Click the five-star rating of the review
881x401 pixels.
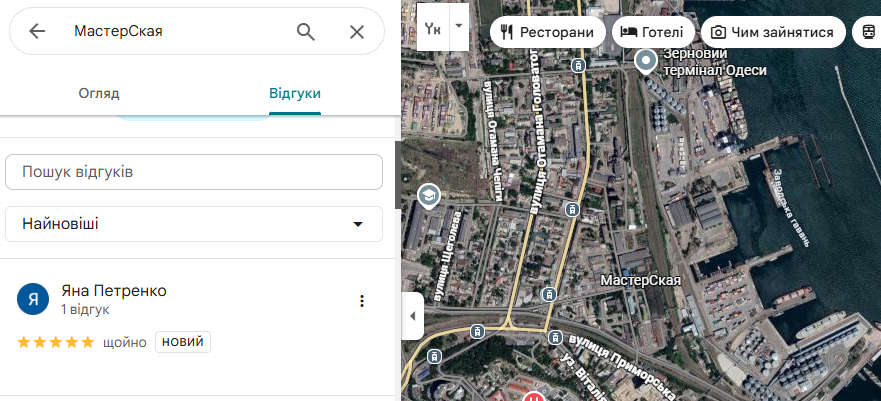coord(56,342)
